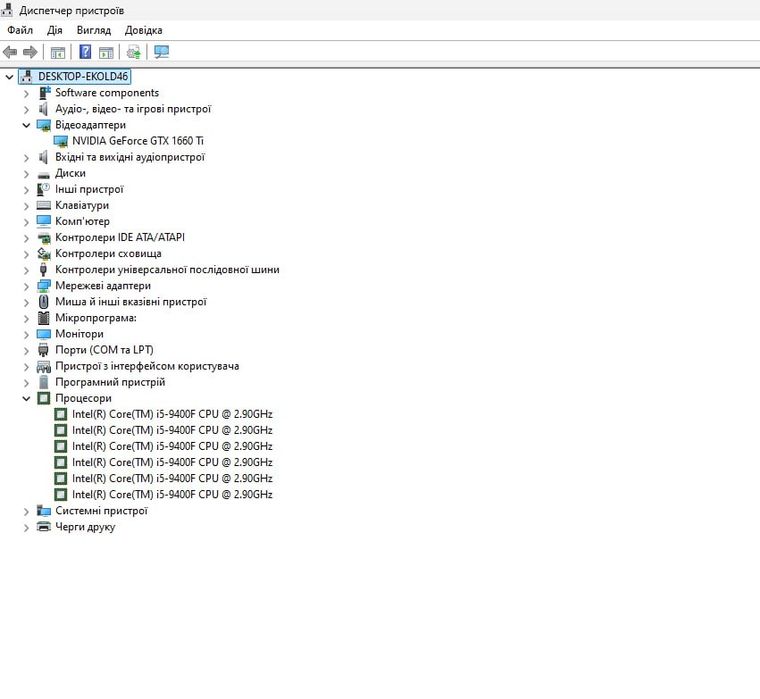
Task: Click the Процесори category chip icon
Action: 44,398
